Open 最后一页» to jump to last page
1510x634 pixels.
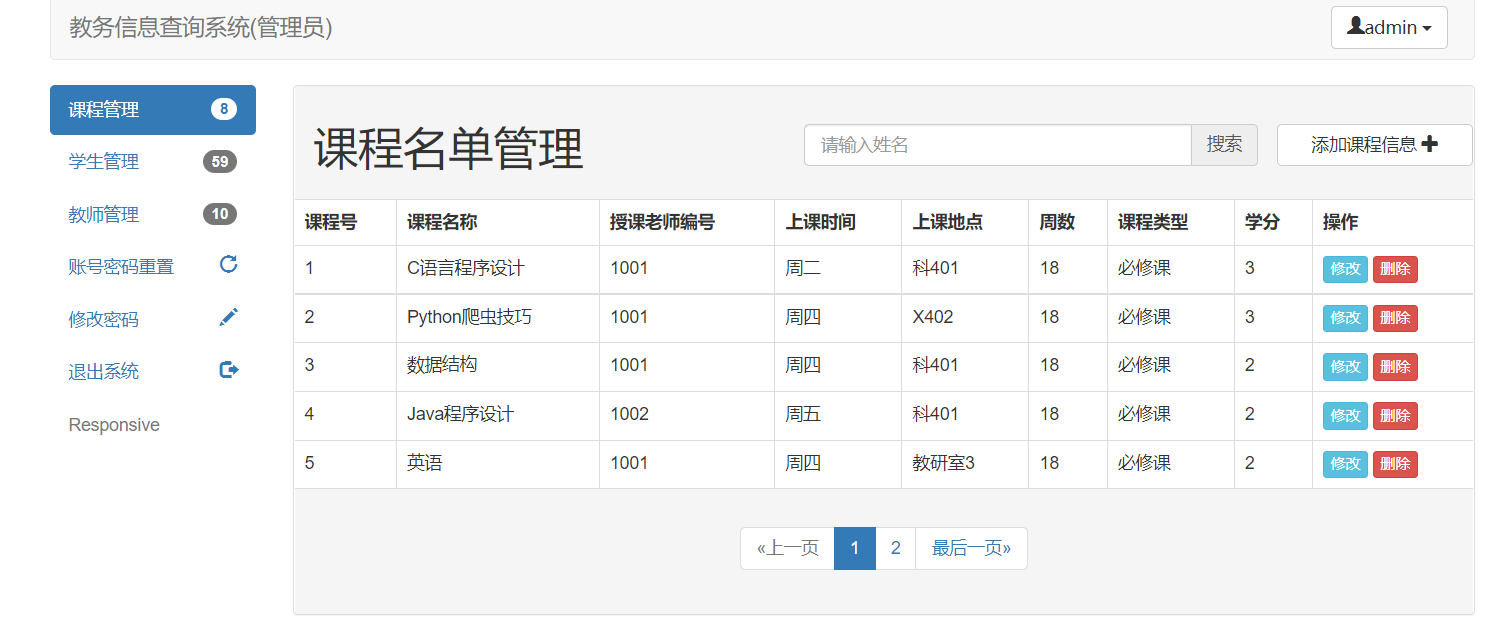tap(971, 548)
